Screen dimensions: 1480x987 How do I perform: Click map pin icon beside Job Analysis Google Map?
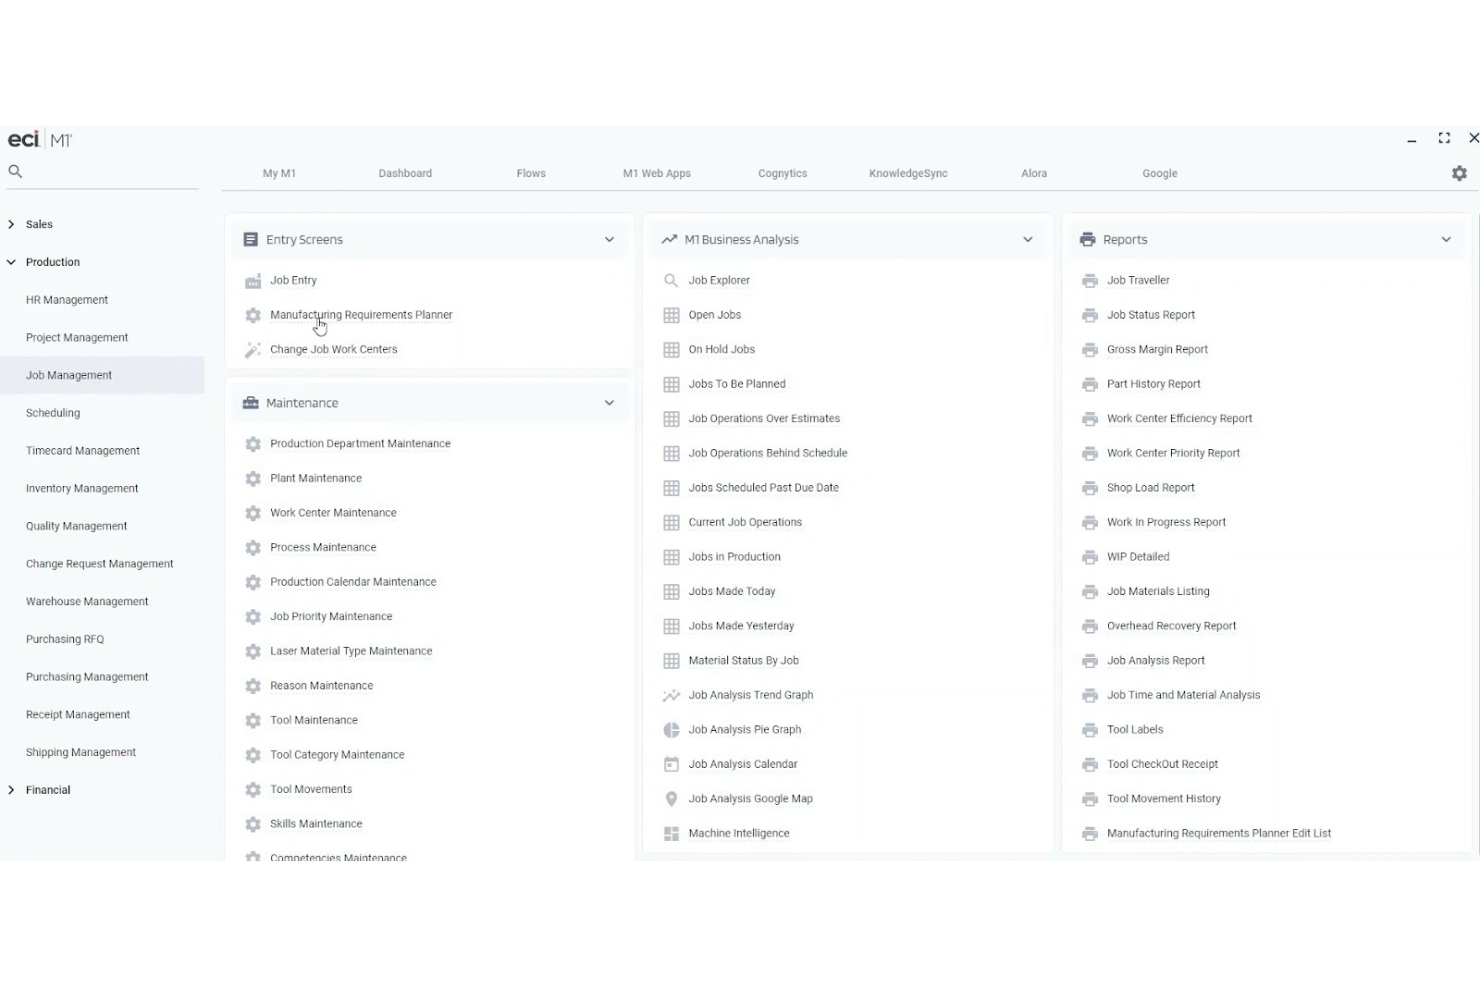pyautogui.click(x=671, y=799)
